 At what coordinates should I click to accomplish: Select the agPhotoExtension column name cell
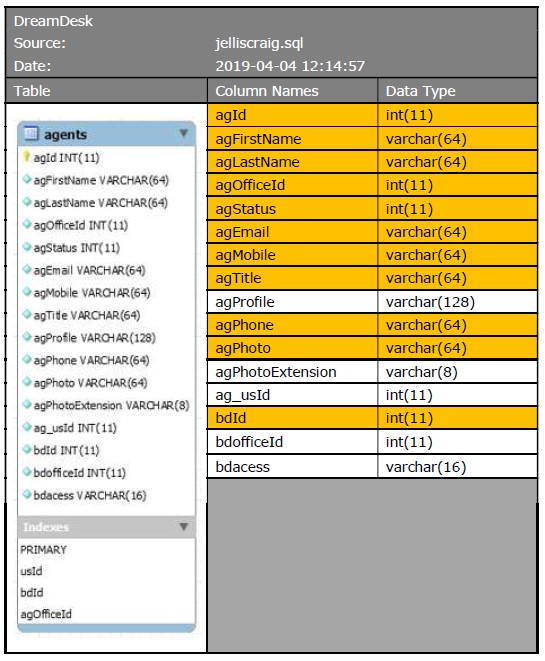point(293,372)
